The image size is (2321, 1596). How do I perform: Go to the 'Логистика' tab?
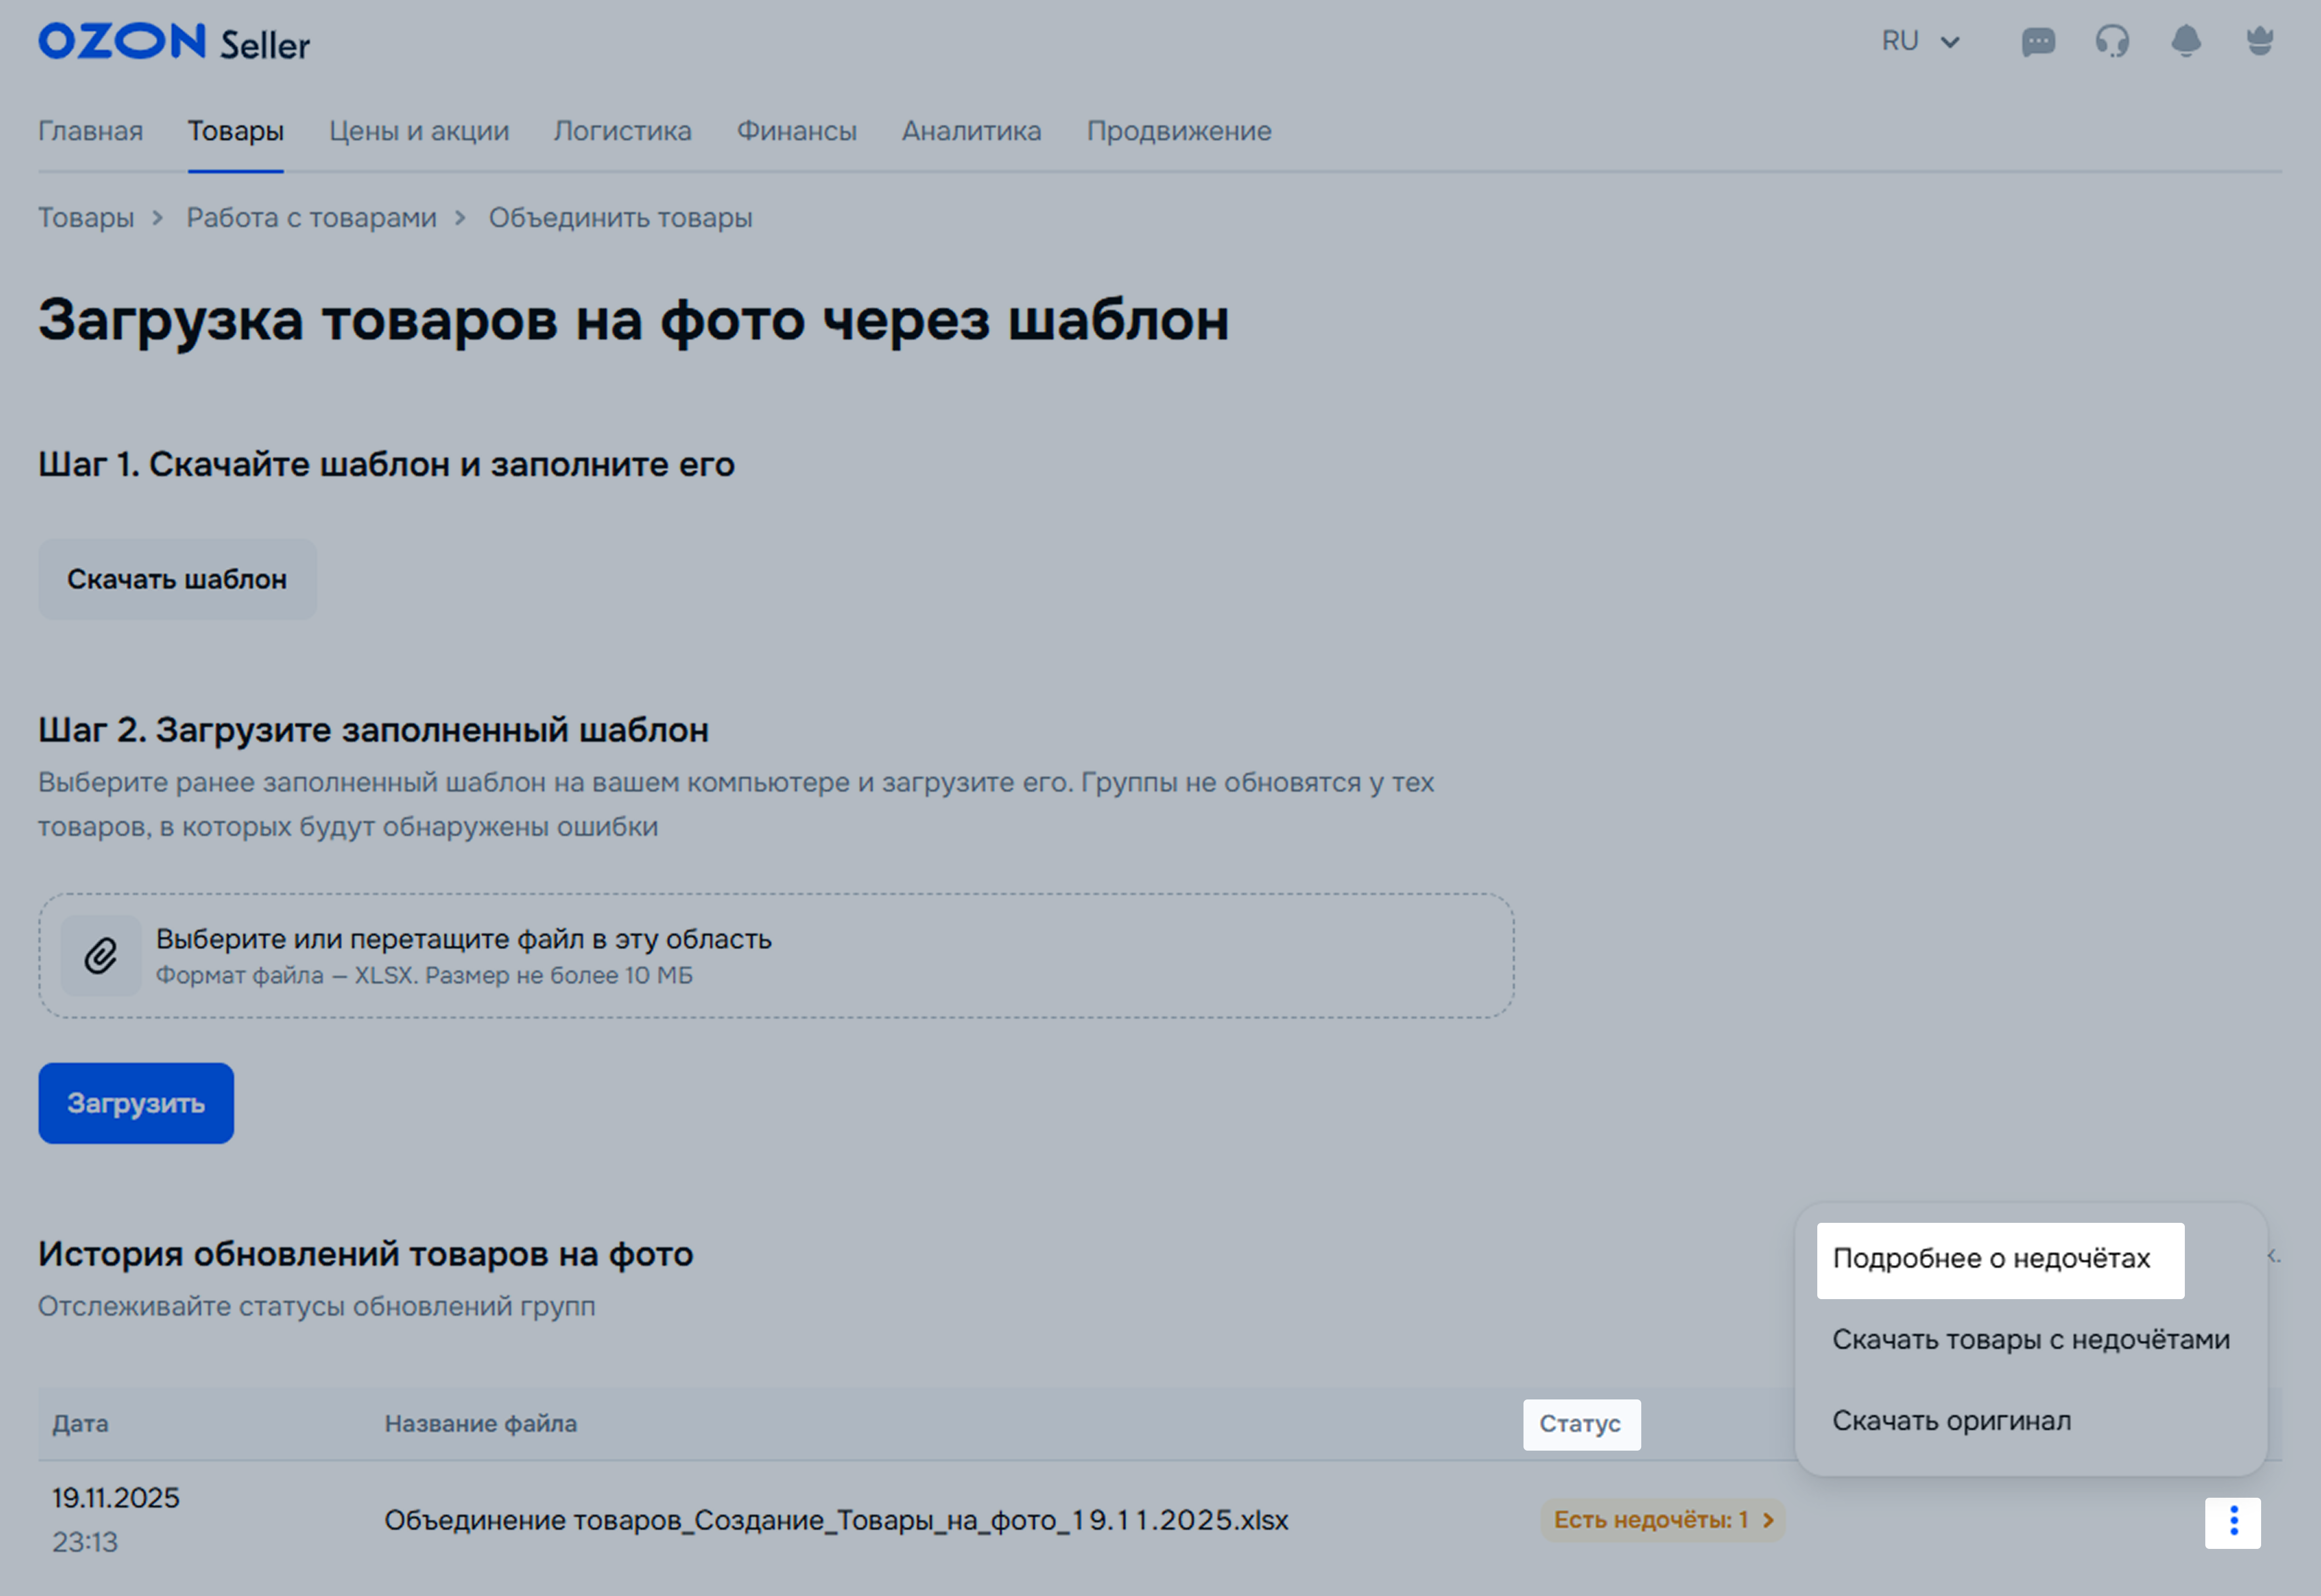coord(622,131)
